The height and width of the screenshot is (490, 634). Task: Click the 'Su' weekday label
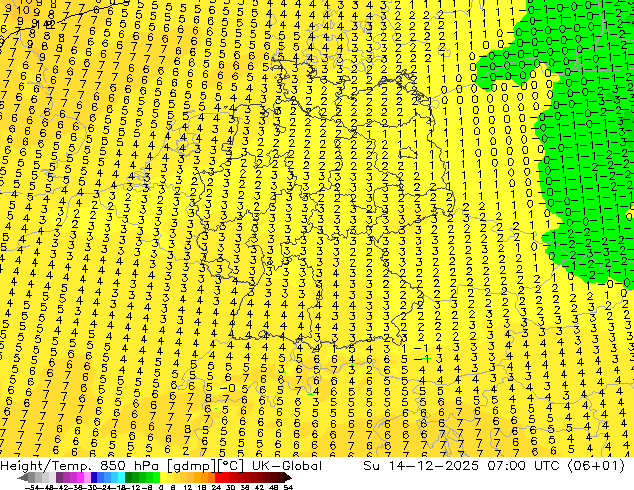[x=372, y=466]
